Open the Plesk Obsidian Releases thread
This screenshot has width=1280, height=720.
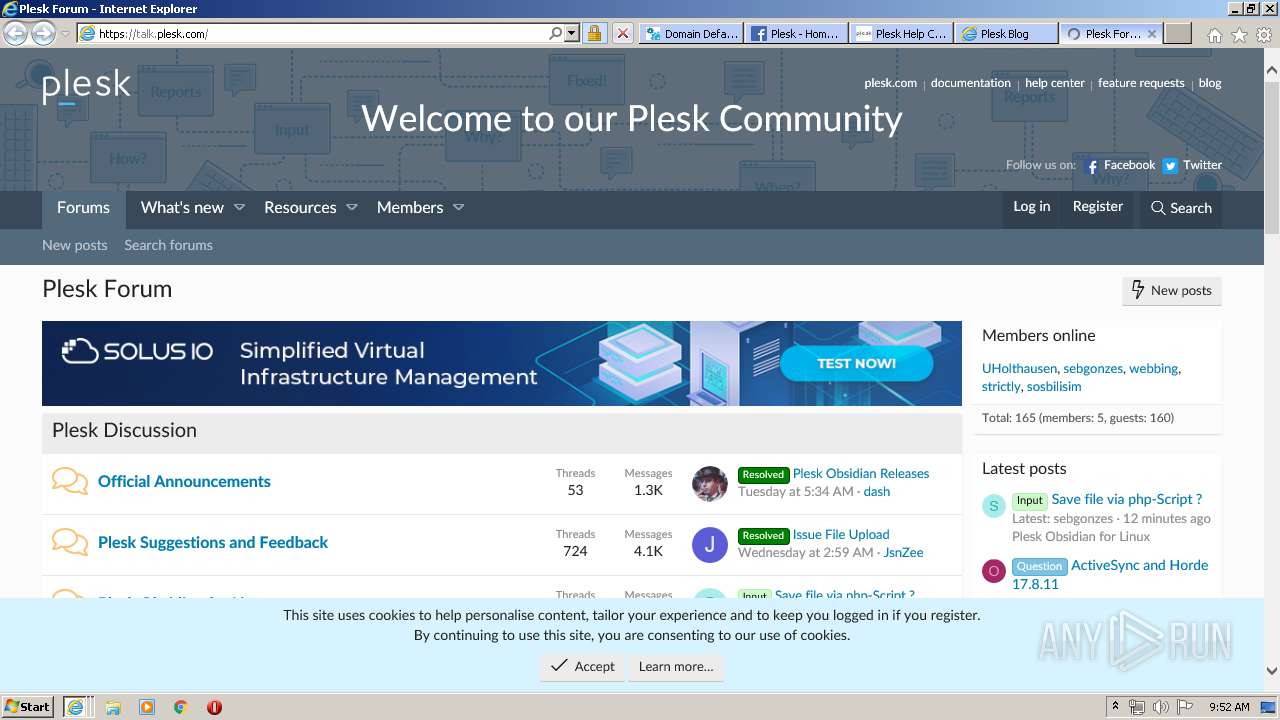(861, 473)
